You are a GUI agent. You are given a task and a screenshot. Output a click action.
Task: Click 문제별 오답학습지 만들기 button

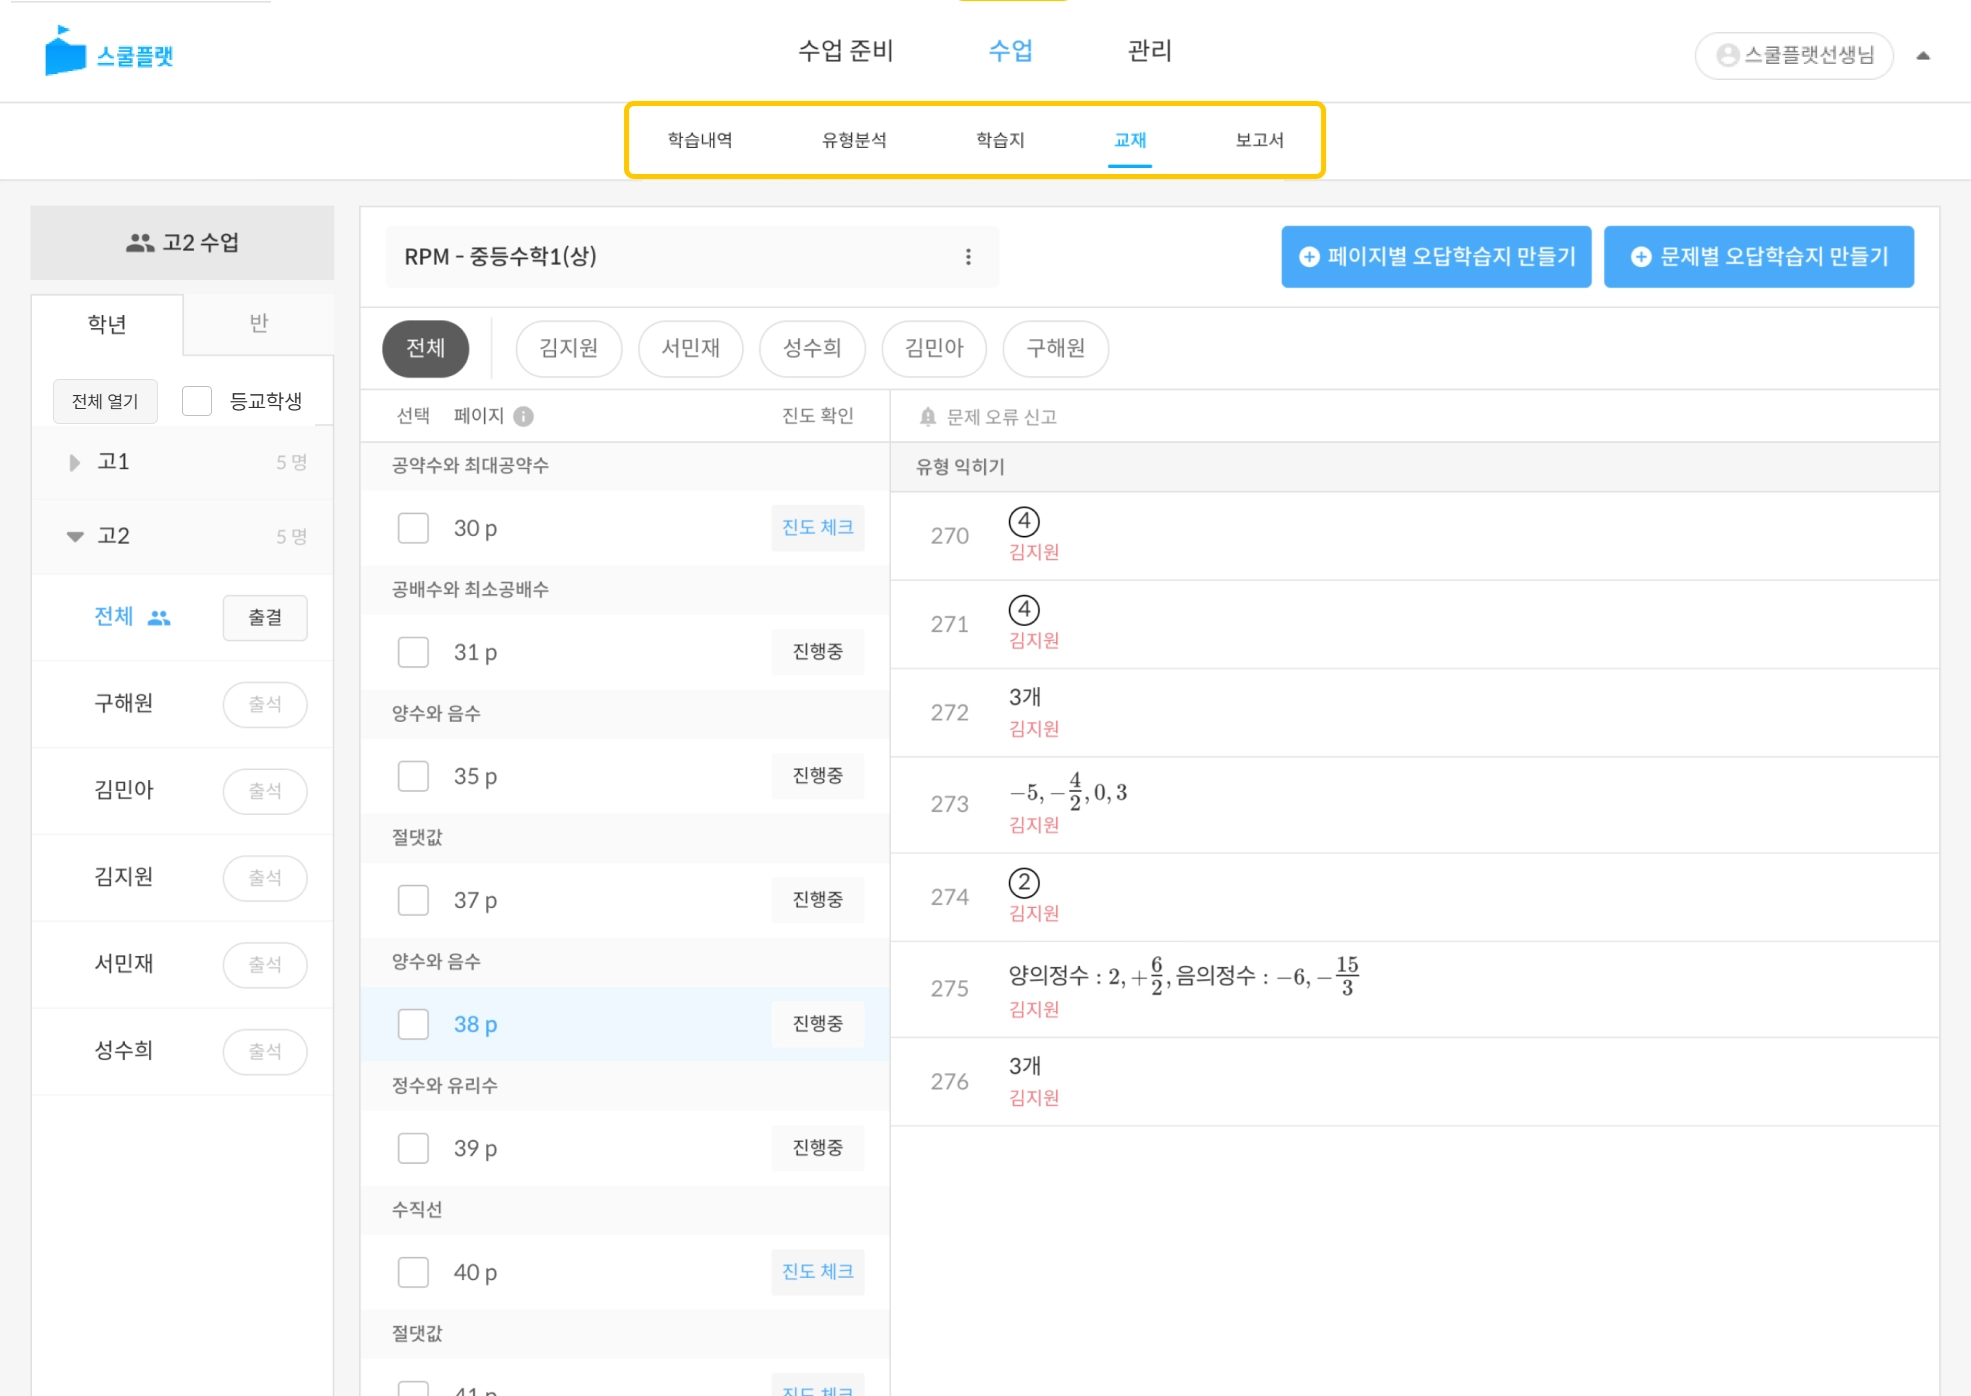(1758, 257)
